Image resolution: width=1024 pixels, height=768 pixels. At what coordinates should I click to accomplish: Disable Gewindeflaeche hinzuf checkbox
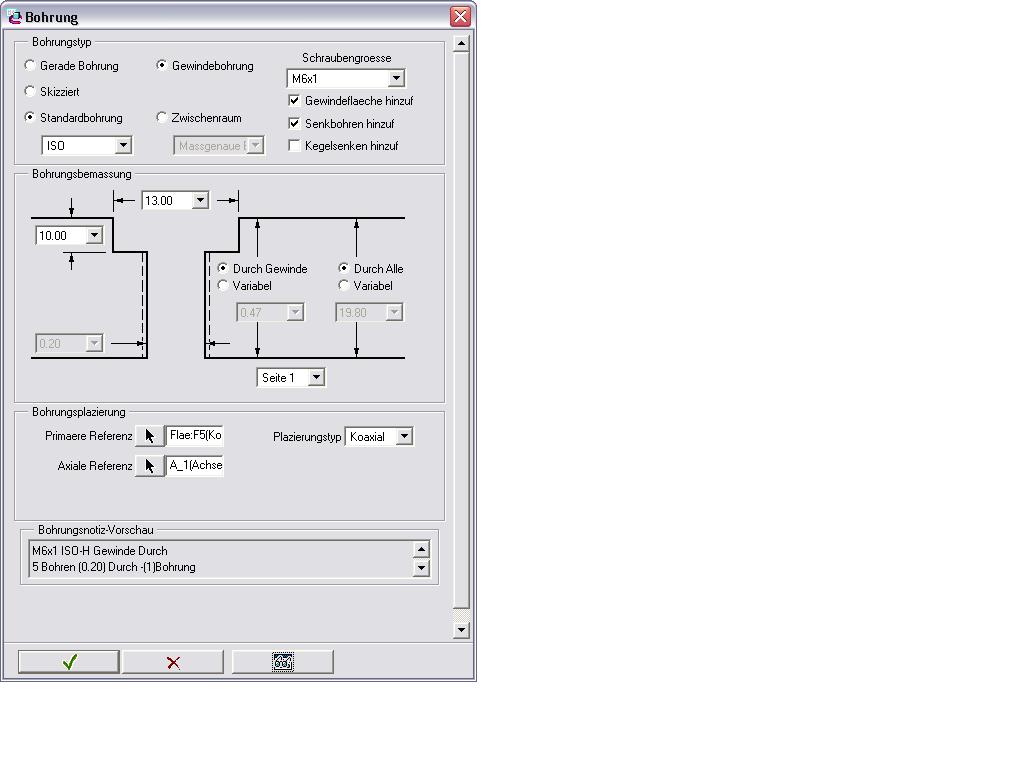[295, 101]
